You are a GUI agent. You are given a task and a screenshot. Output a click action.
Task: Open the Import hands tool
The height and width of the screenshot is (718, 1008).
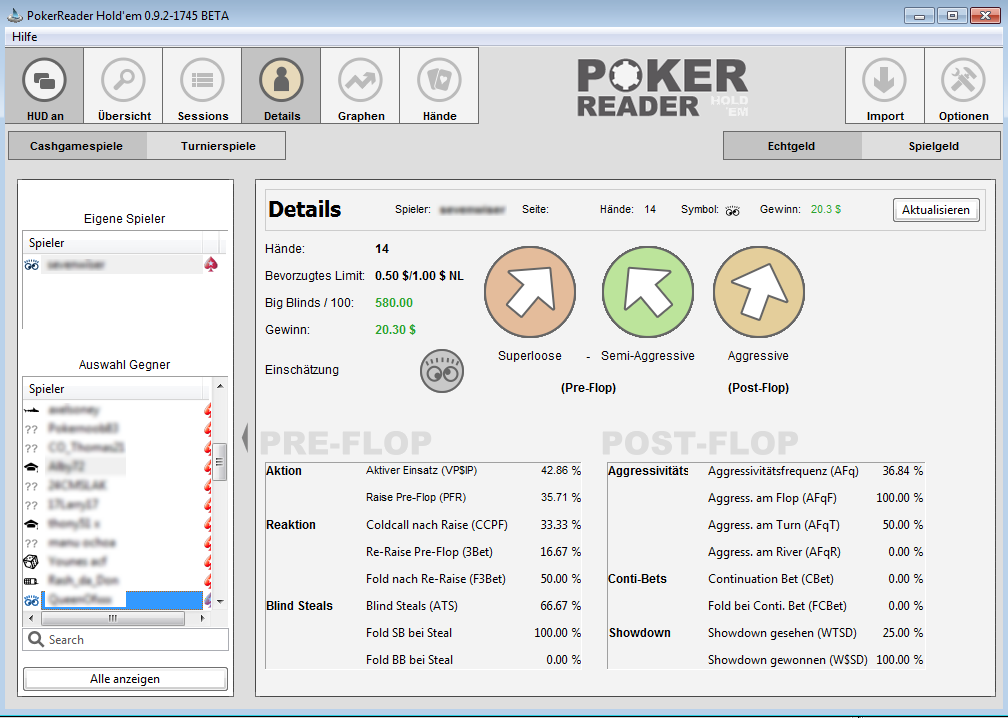[x=885, y=85]
